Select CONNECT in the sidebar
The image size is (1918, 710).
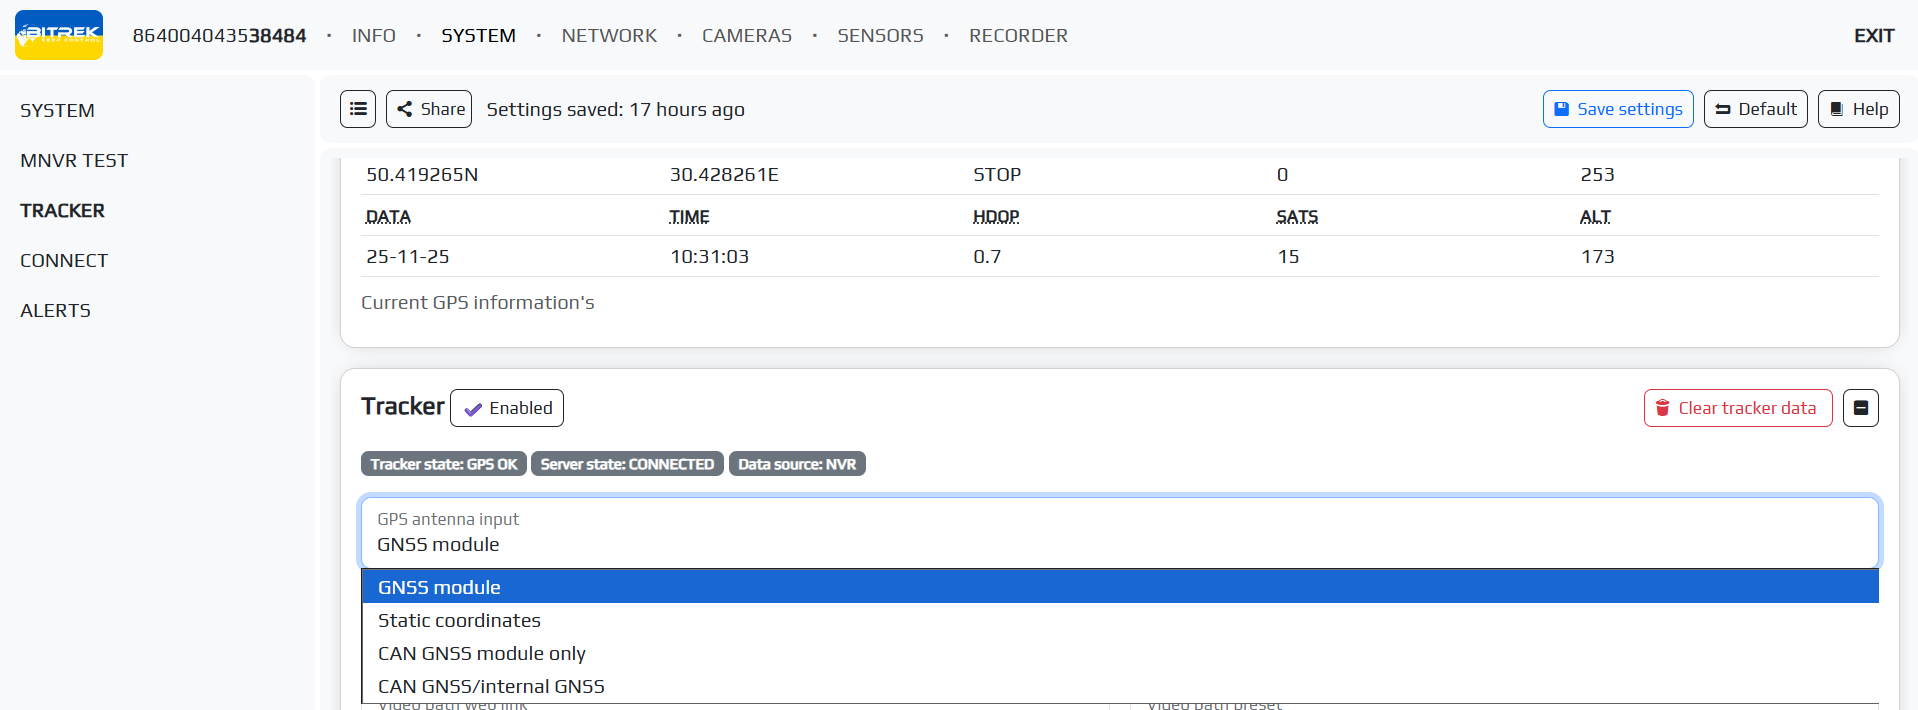64,260
